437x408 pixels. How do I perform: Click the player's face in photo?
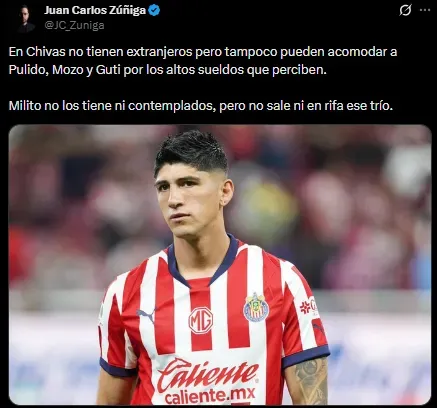[x=190, y=200]
